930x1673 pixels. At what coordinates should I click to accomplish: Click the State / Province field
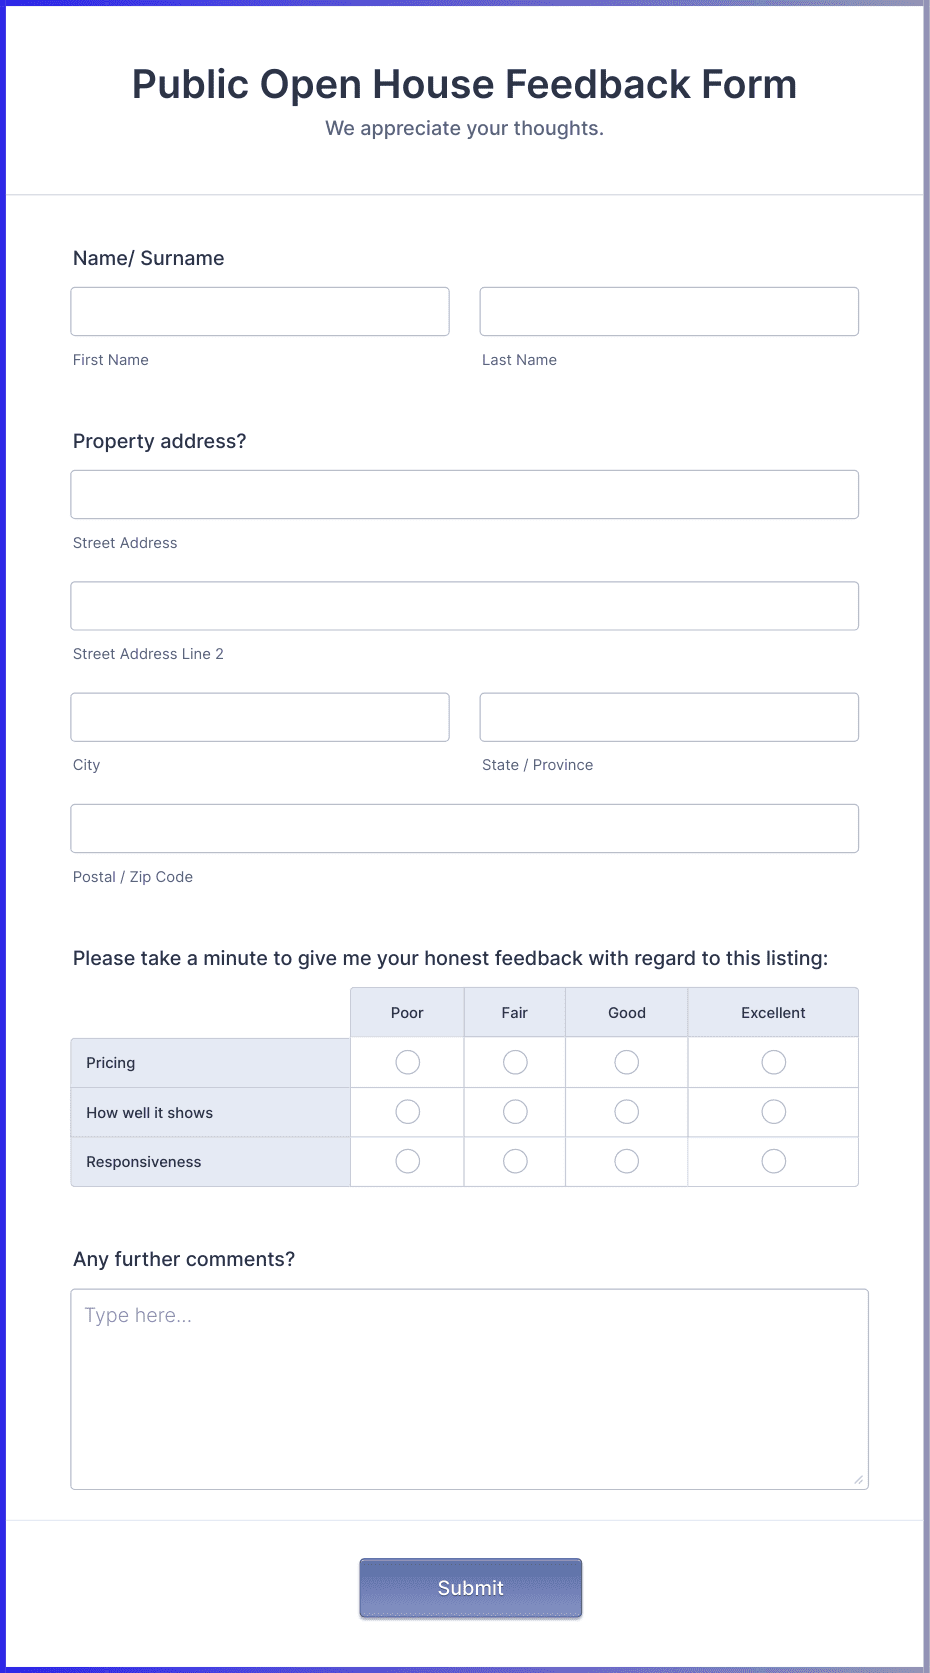pos(669,717)
